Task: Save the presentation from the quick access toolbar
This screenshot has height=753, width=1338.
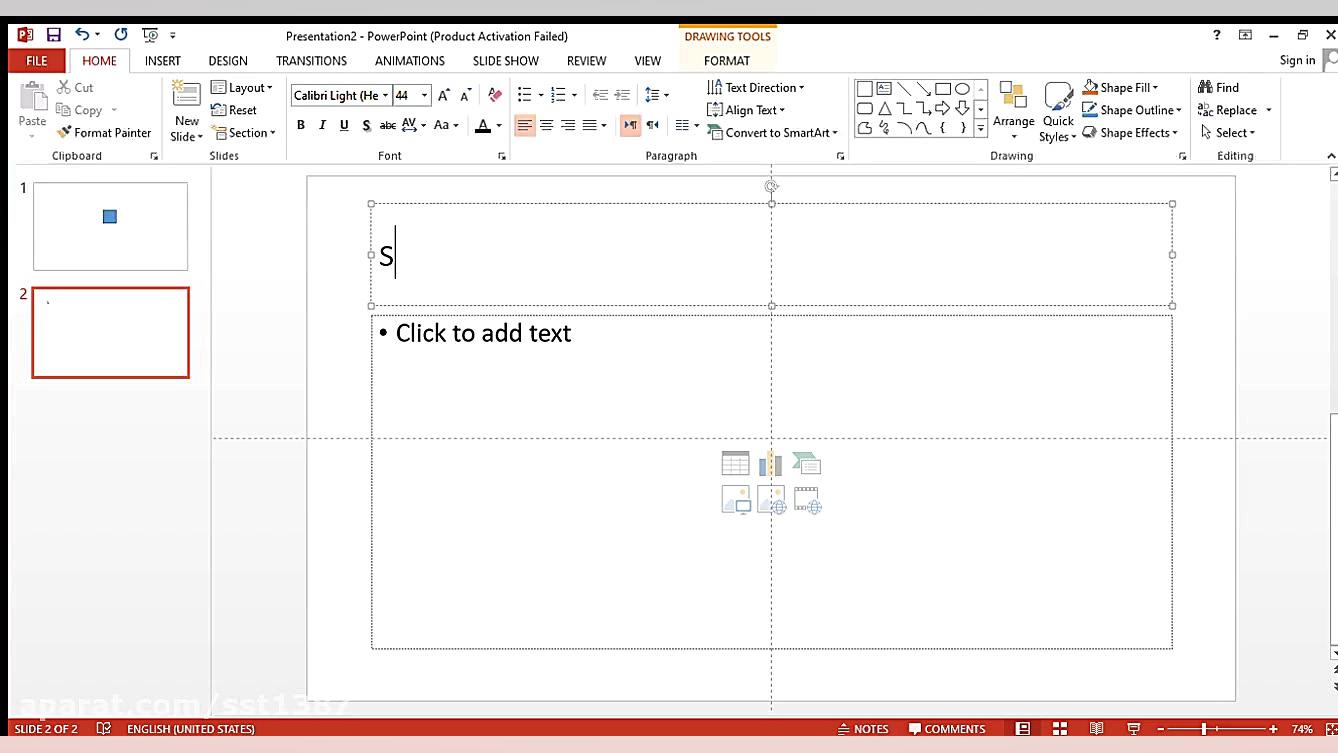Action: [x=54, y=35]
